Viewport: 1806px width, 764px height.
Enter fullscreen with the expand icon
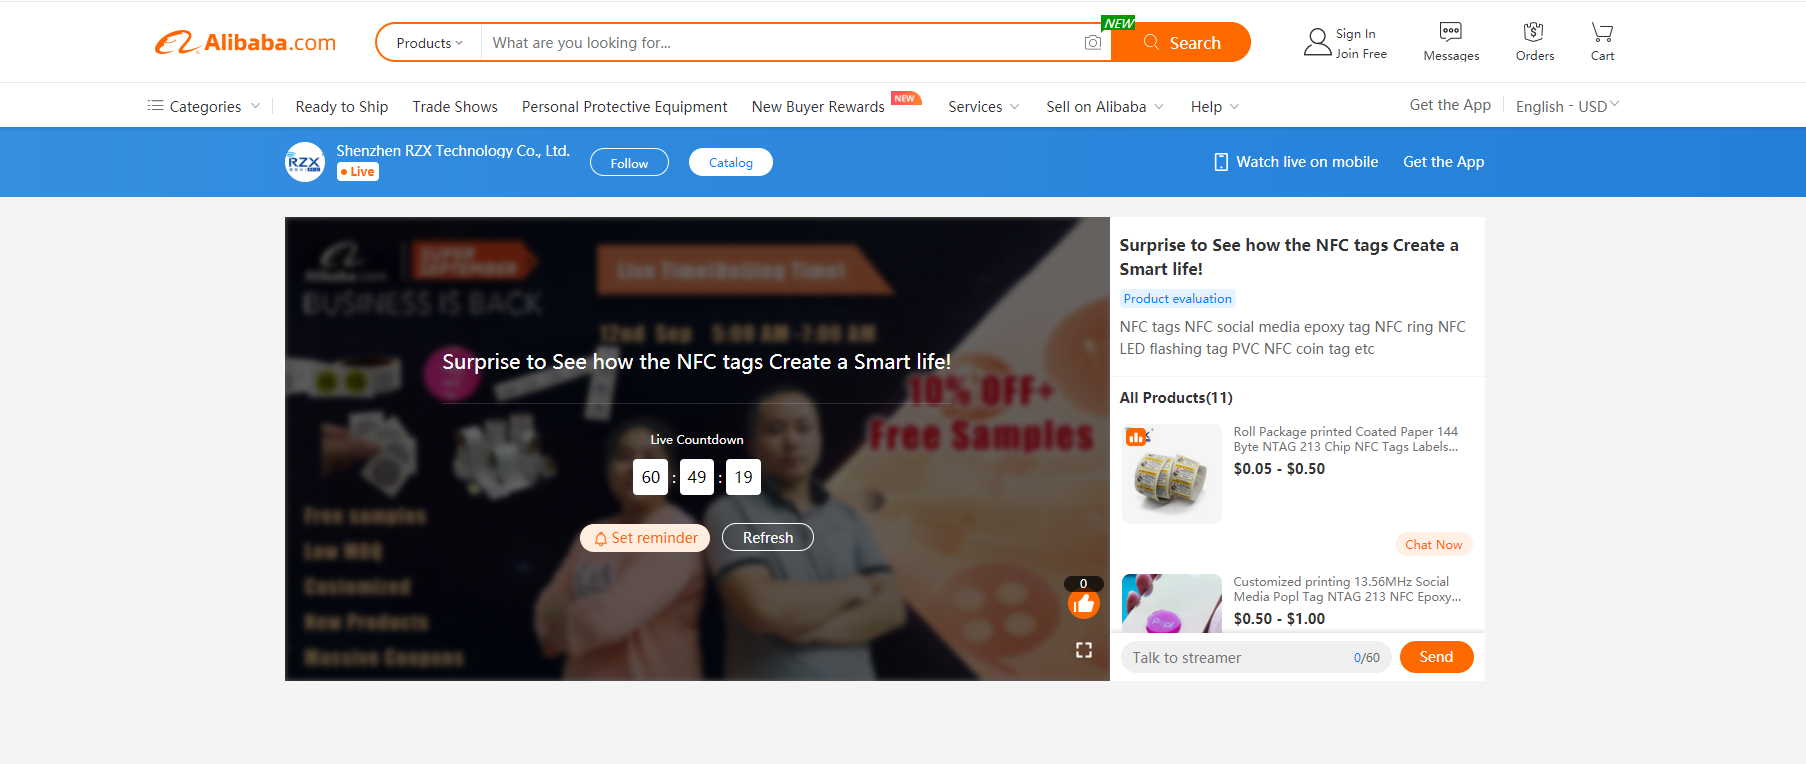point(1084,650)
